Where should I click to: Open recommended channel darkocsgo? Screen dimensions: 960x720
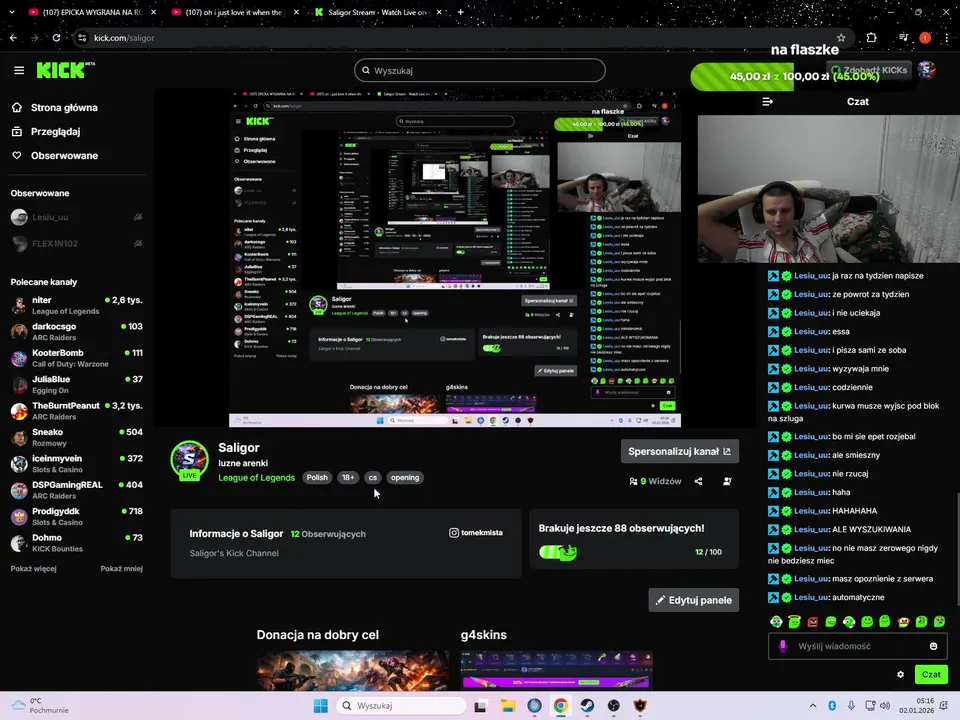(x=77, y=331)
